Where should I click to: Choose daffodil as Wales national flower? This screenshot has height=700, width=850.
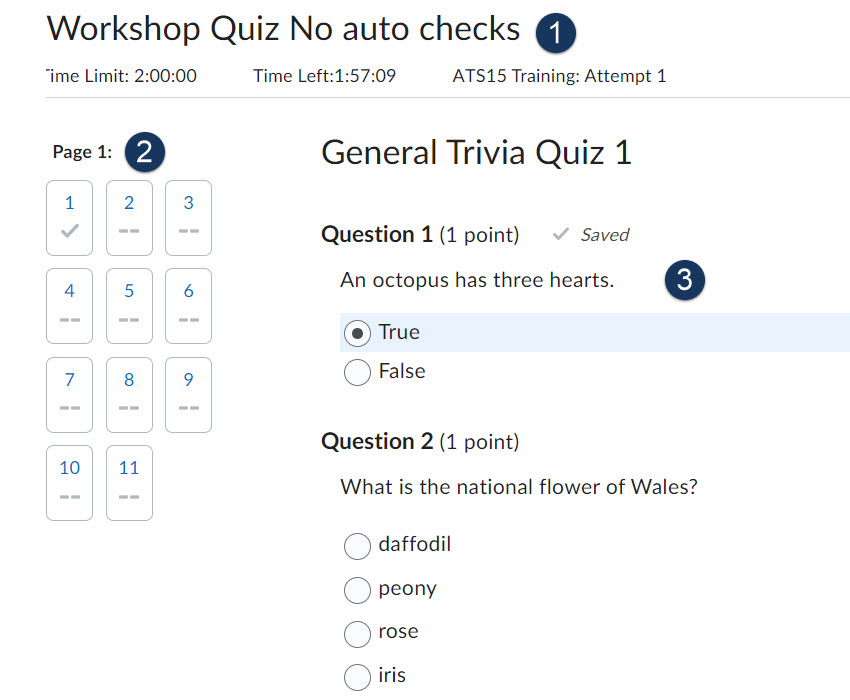pyautogui.click(x=357, y=546)
